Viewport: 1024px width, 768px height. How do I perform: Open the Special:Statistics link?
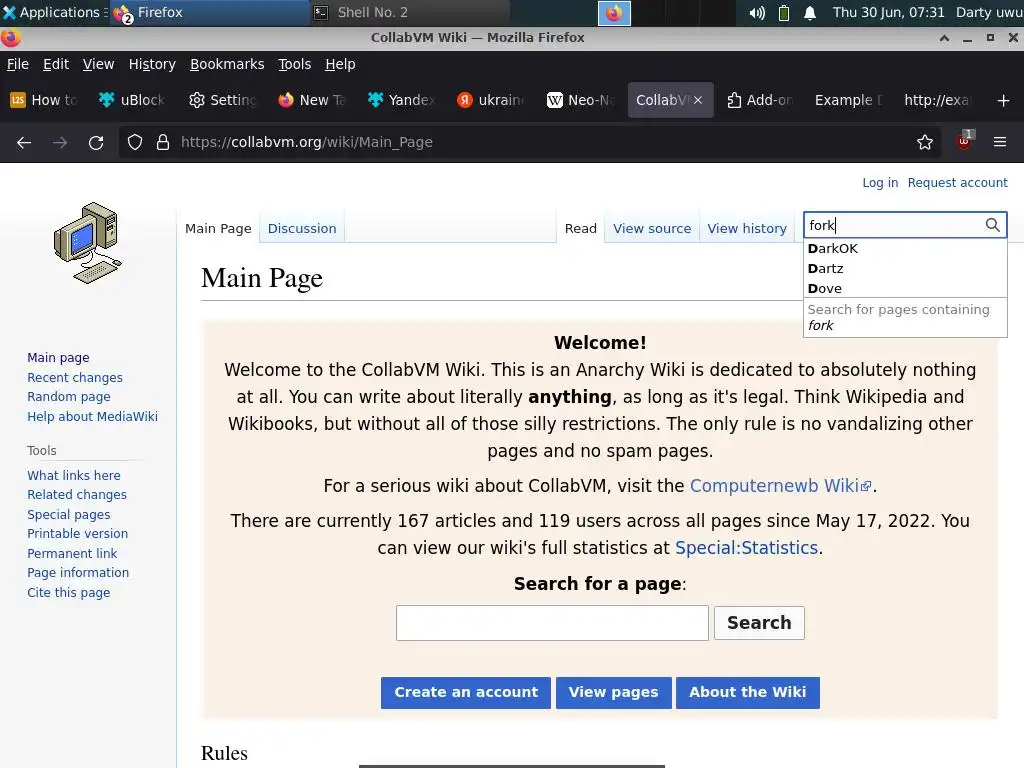(746, 548)
